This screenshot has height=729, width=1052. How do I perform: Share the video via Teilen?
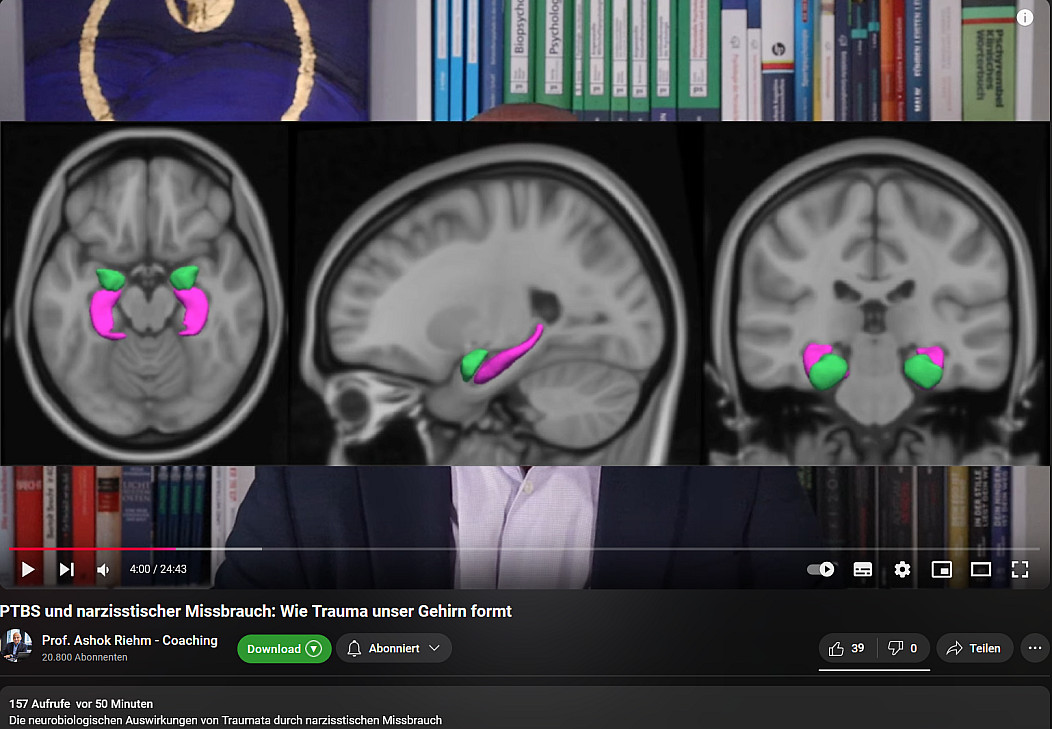pyautogui.click(x=973, y=648)
